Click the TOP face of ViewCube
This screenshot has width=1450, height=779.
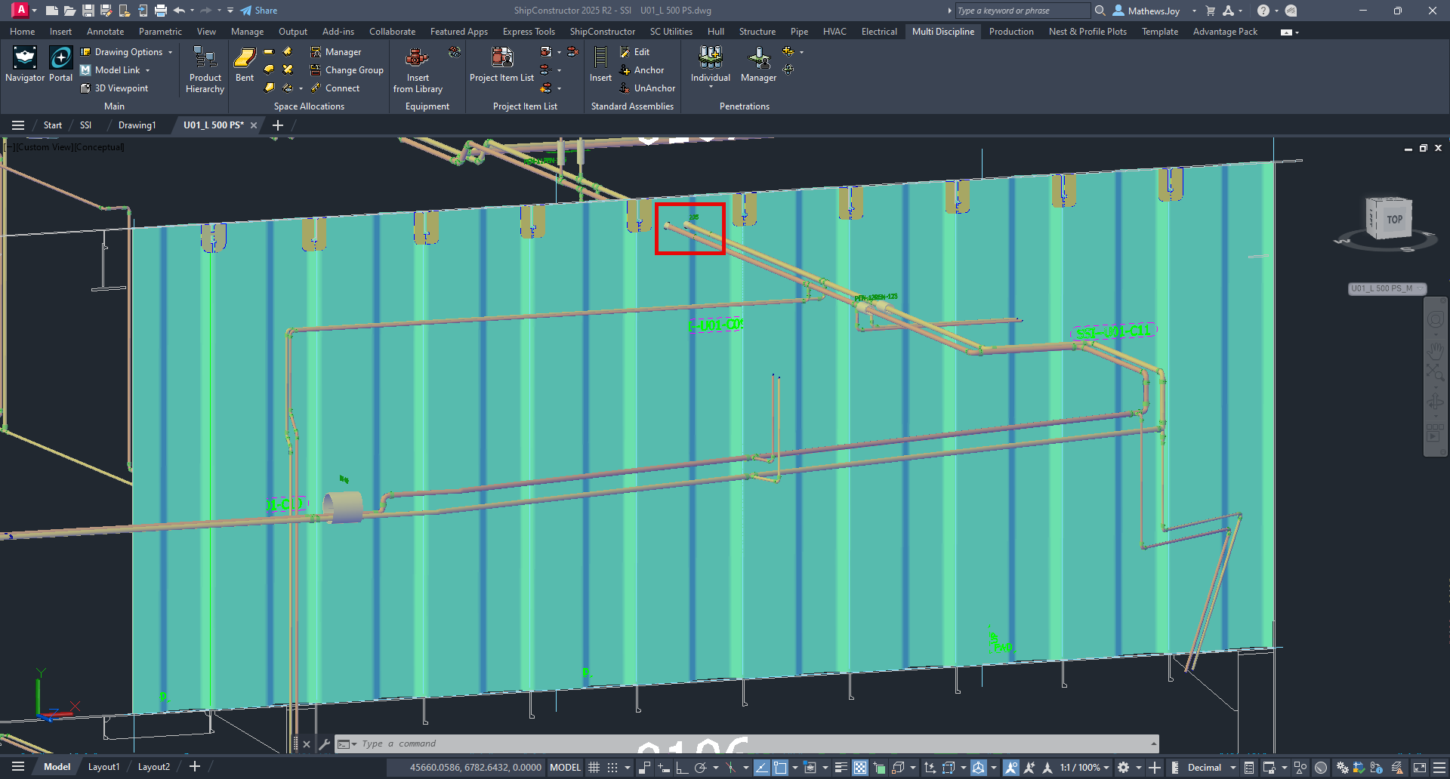point(1394,219)
